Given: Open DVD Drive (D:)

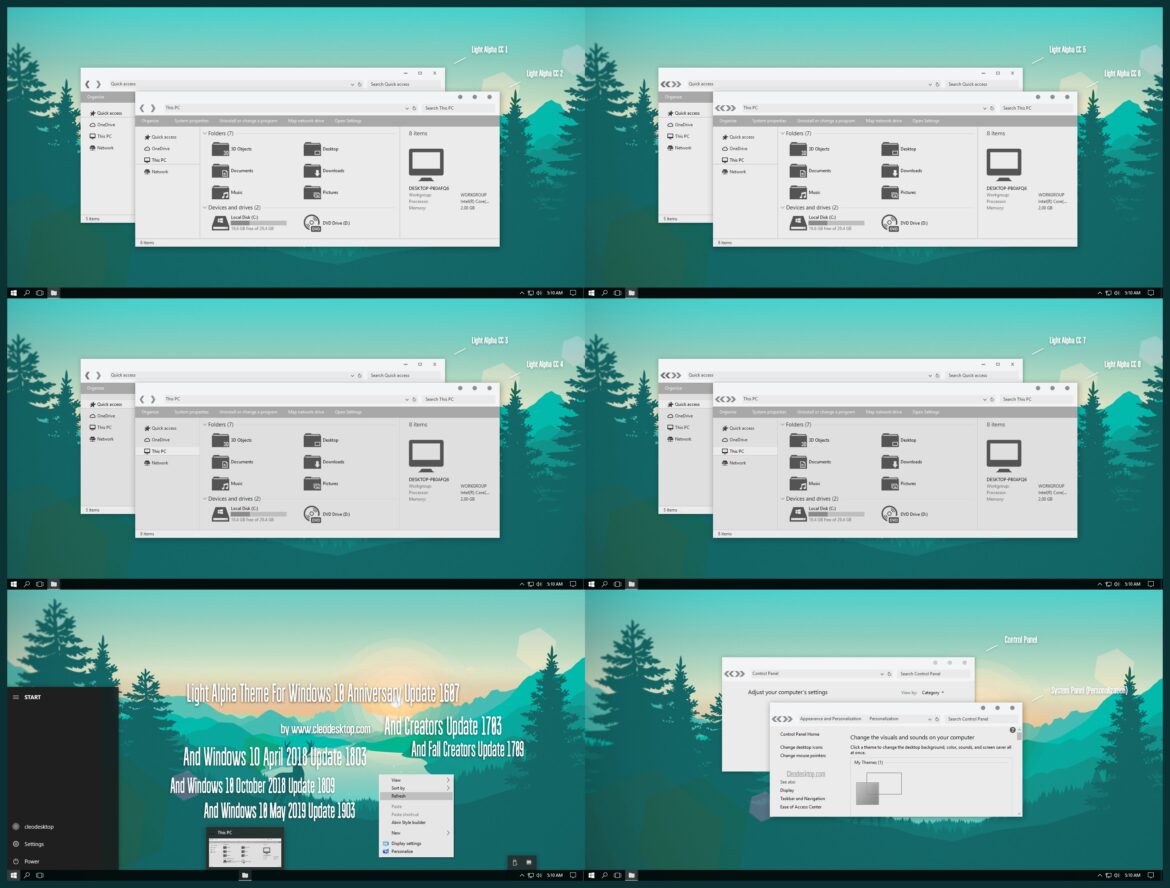Looking at the screenshot, I should 336,222.
